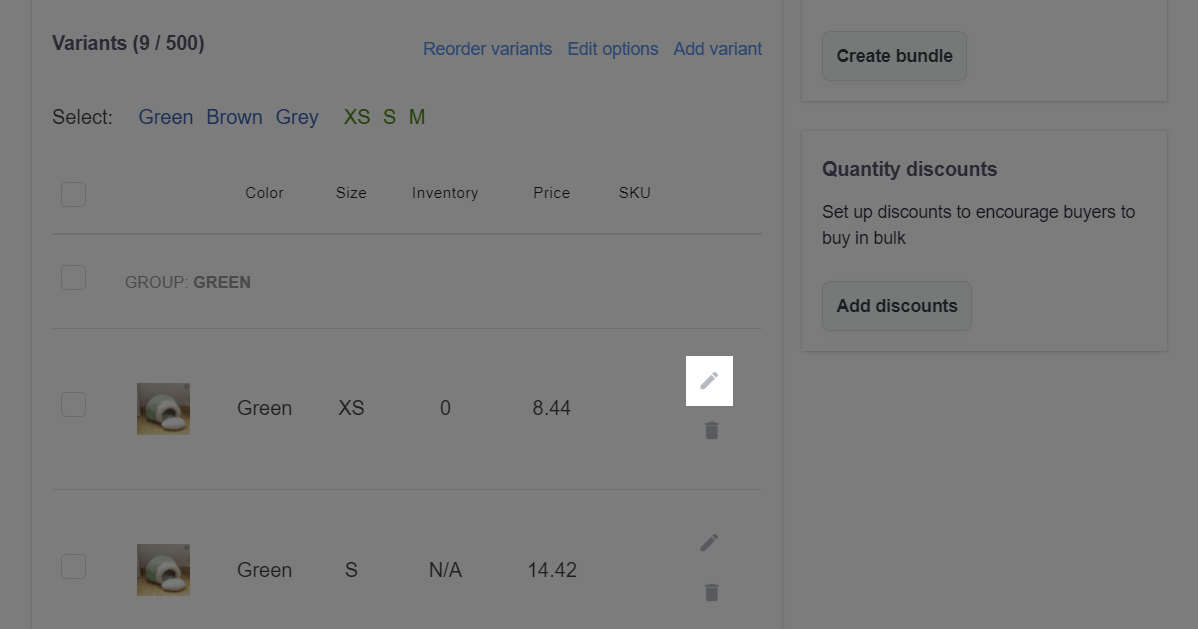Delete the Green XS variant via trash icon
Viewport: 1198px width, 629px height.
[x=711, y=431]
